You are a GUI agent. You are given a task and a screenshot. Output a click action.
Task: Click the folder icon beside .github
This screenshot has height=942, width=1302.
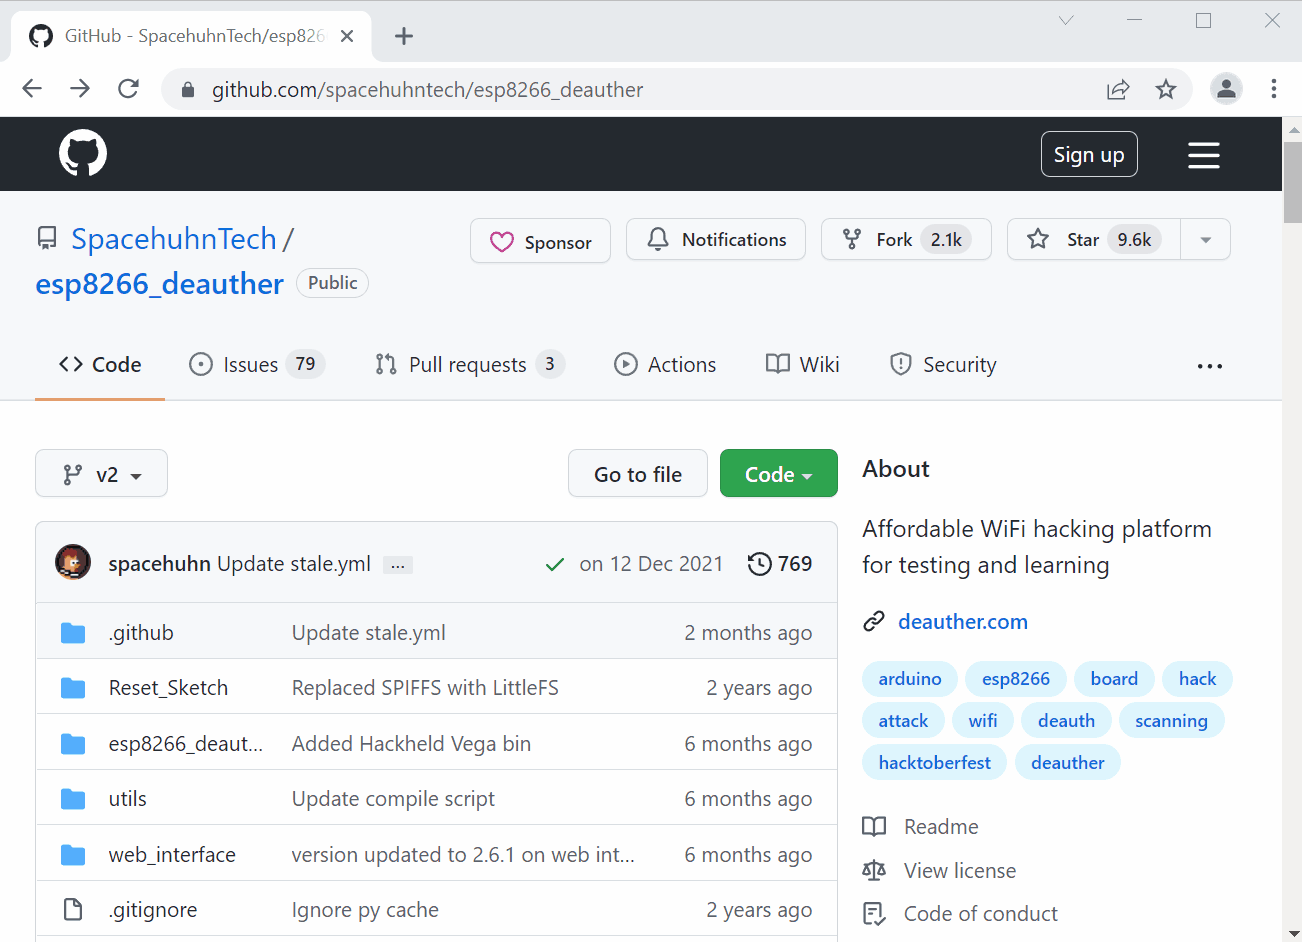point(73,633)
